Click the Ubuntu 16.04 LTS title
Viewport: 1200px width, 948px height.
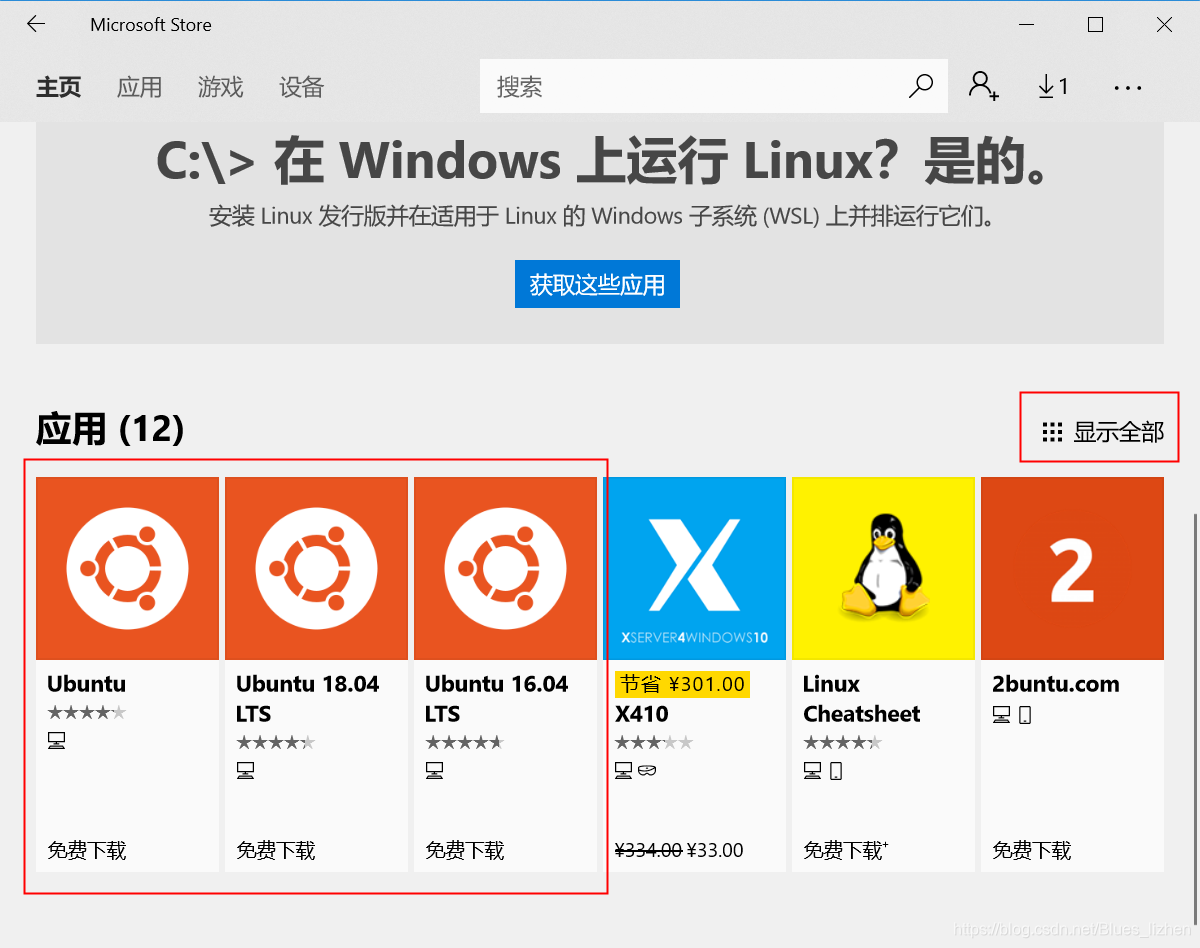(497, 699)
